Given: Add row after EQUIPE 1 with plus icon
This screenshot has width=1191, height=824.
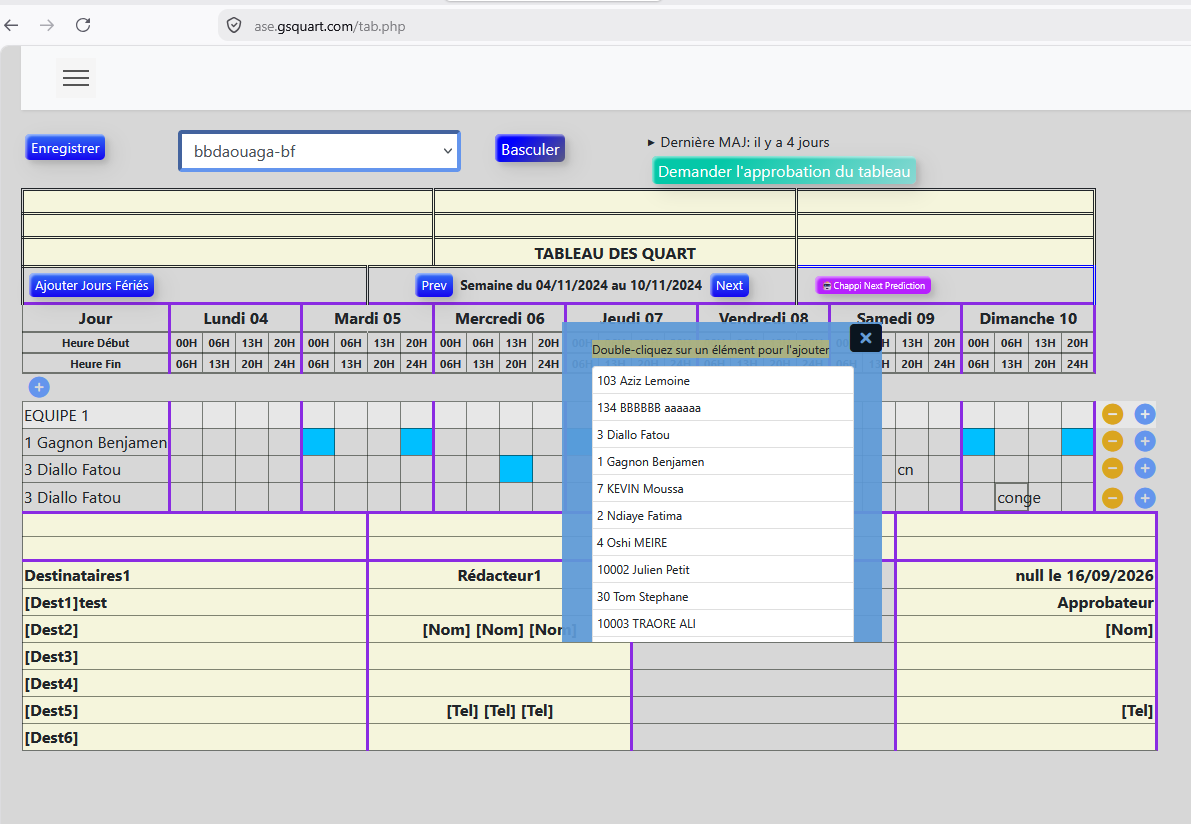Looking at the screenshot, I should (1145, 414).
